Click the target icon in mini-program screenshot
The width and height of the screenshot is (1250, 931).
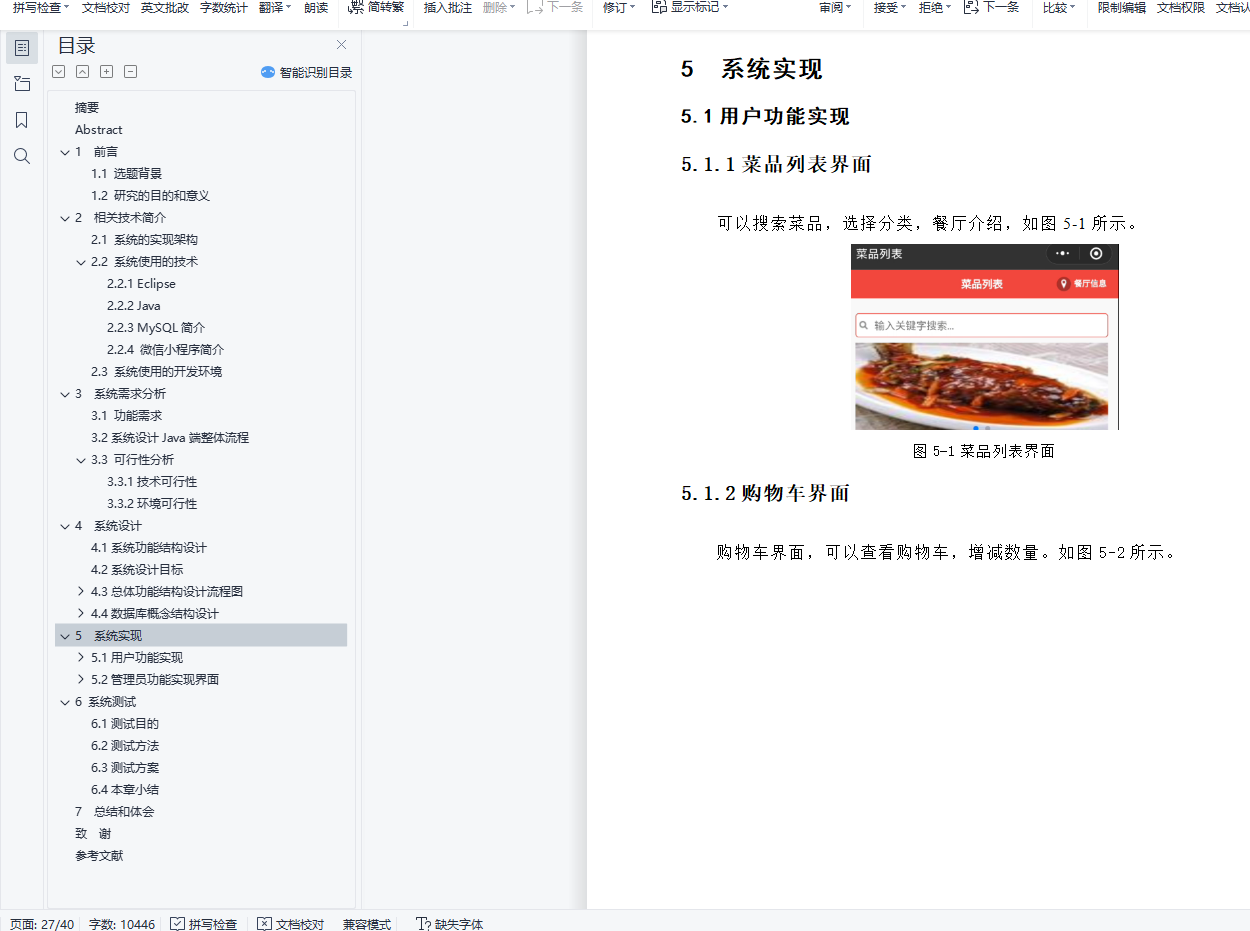click(1097, 254)
